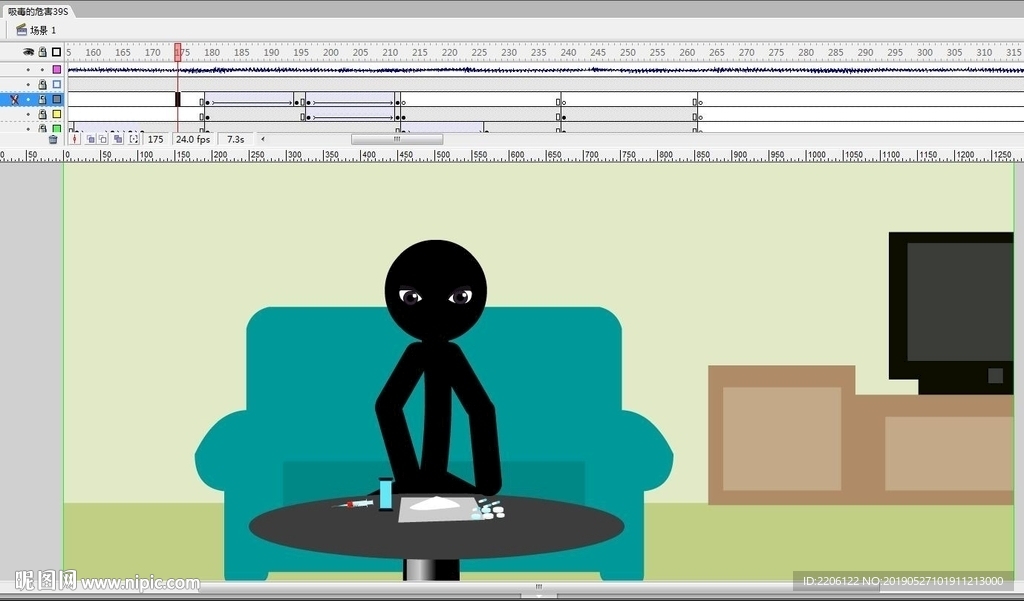Click the green outline color swatch
1024x601 pixels.
coord(57,128)
